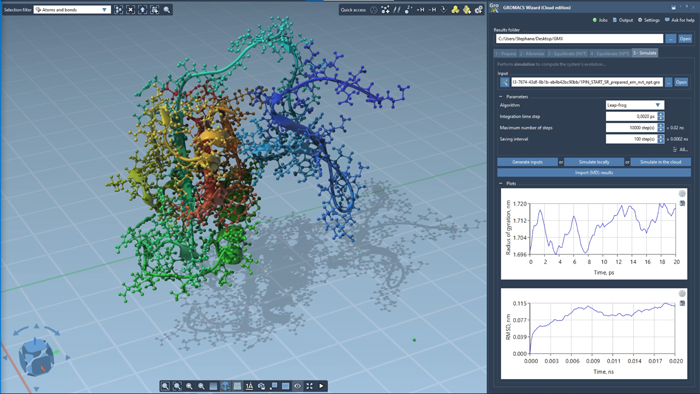Open the Selection filter dropdown
The width and height of the screenshot is (700, 394).
coord(72,9)
